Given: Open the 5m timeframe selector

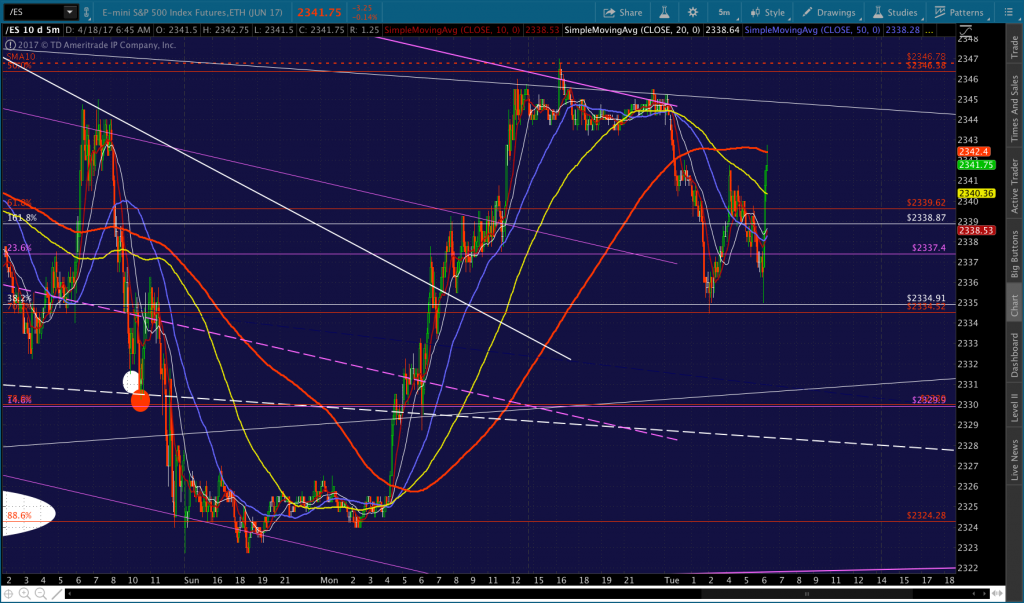Looking at the screenshot, I should [726, 12].
